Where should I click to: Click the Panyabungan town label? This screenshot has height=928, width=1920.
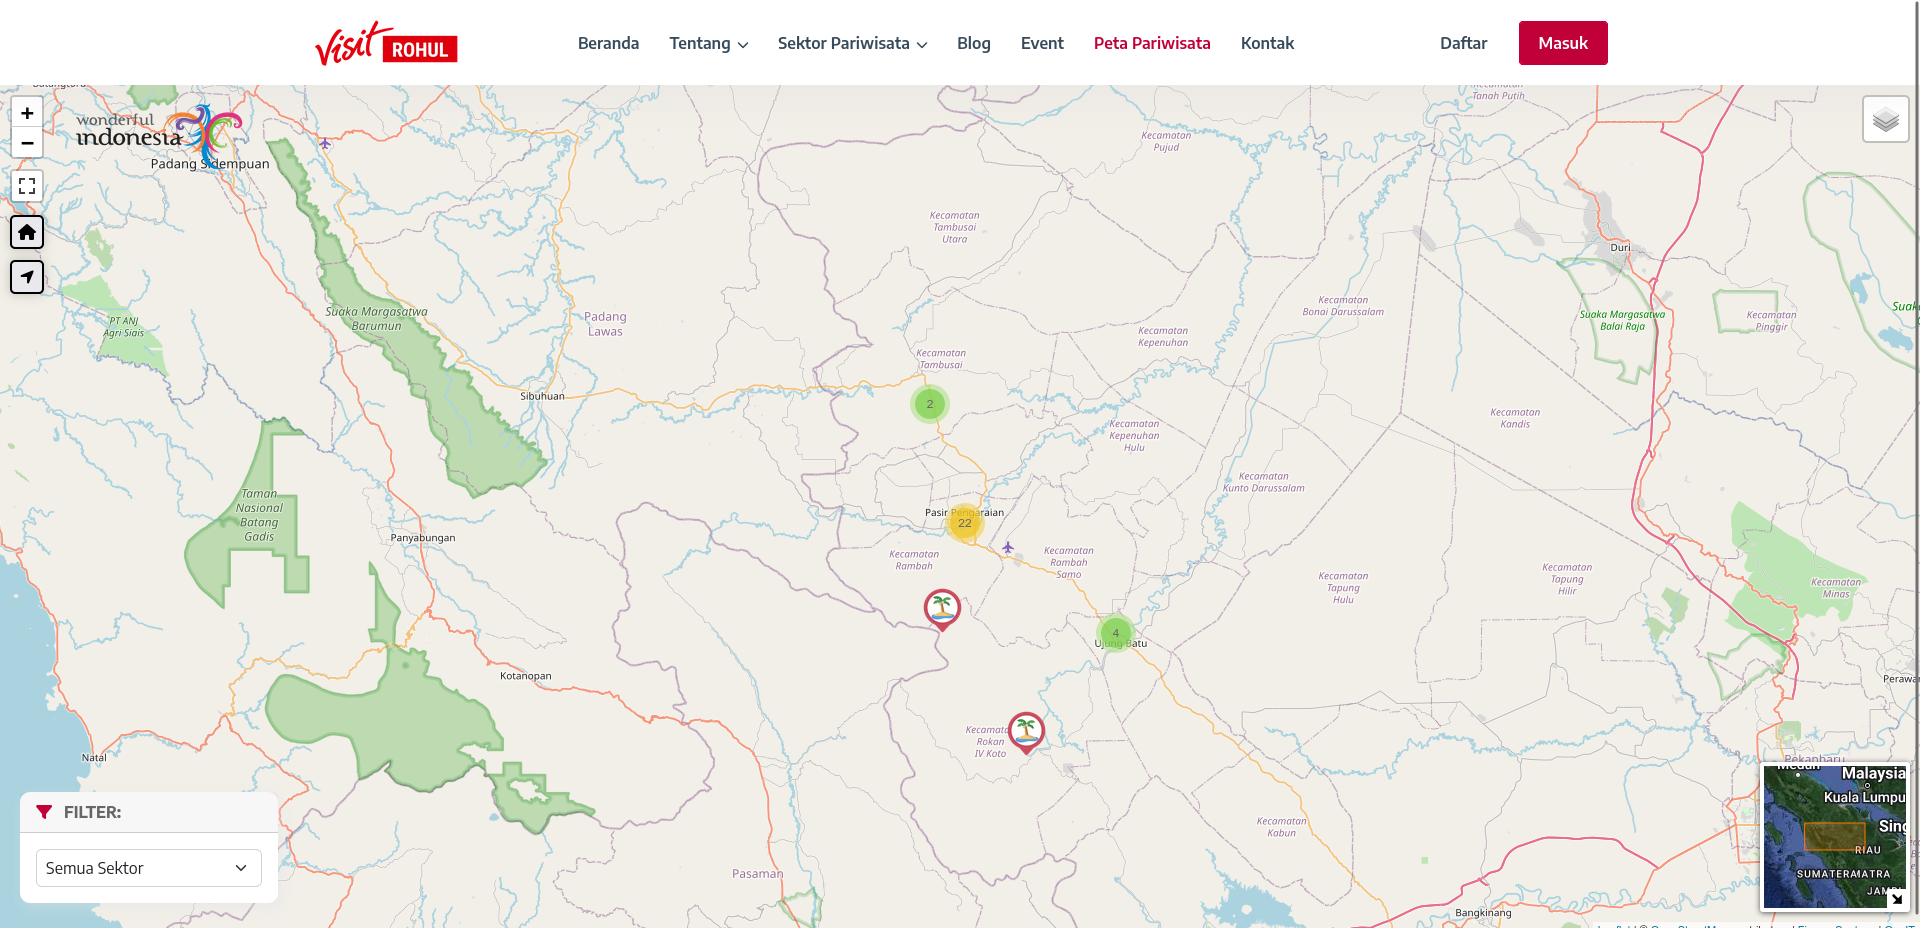[423, 538]
